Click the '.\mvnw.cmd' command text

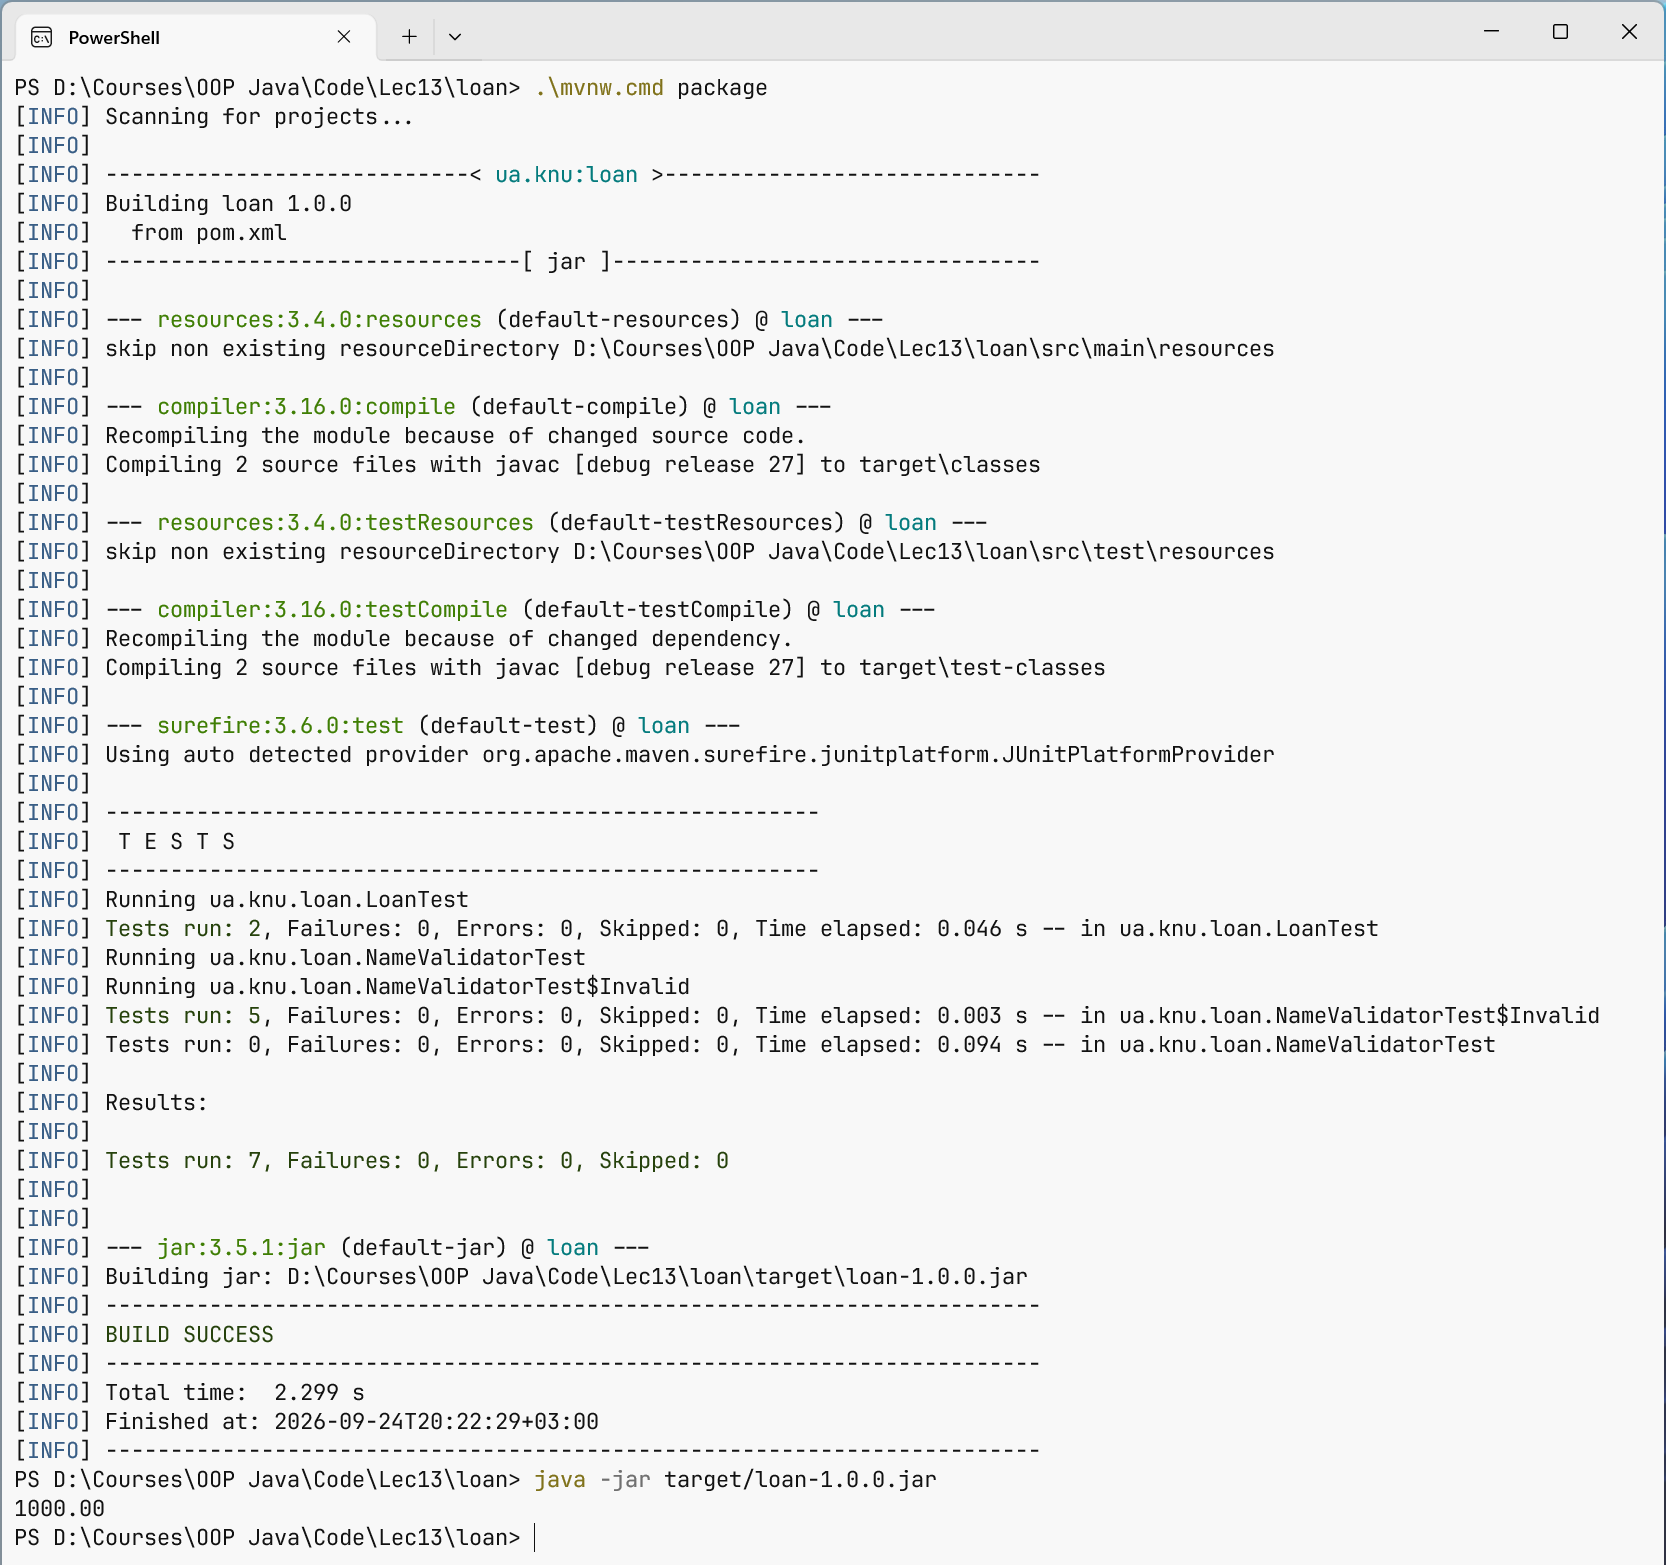point(599,88)
